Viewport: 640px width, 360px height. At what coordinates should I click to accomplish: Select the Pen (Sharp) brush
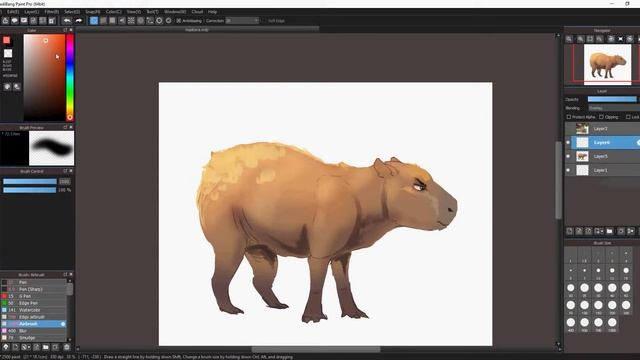[x=33, y=289]
